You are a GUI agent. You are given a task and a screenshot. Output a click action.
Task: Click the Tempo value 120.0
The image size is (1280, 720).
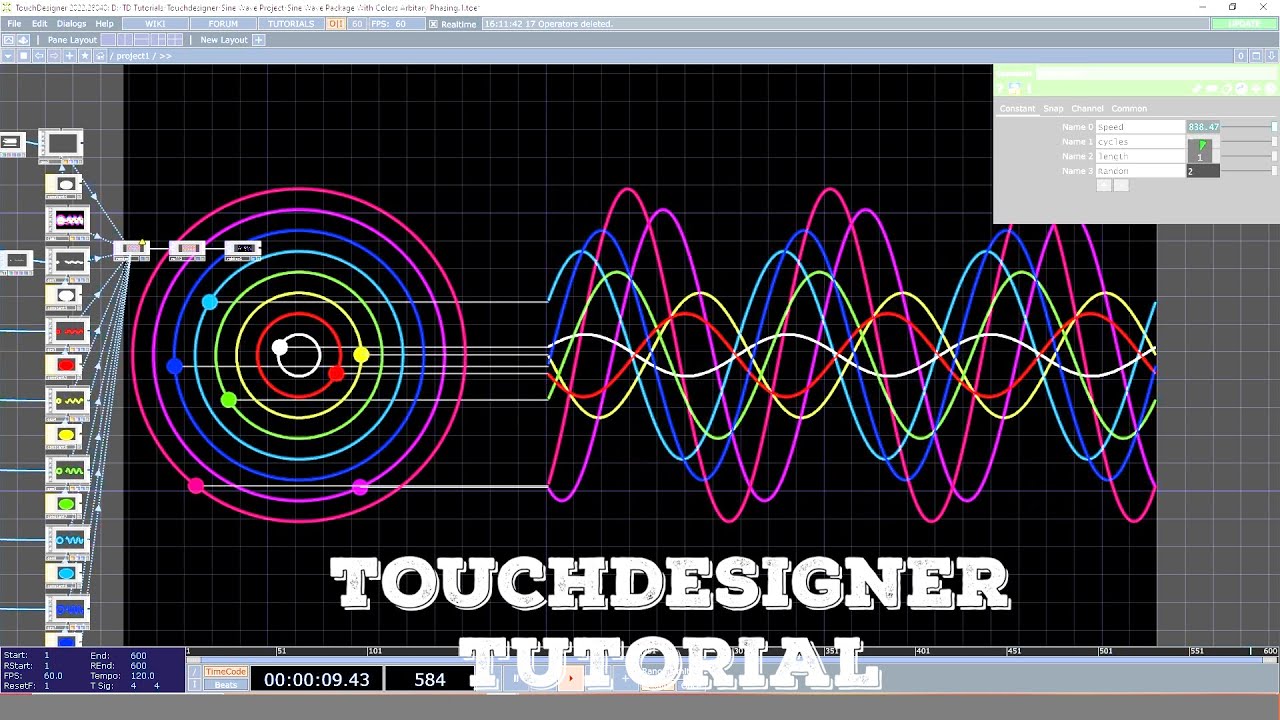[x=142, y=676]
